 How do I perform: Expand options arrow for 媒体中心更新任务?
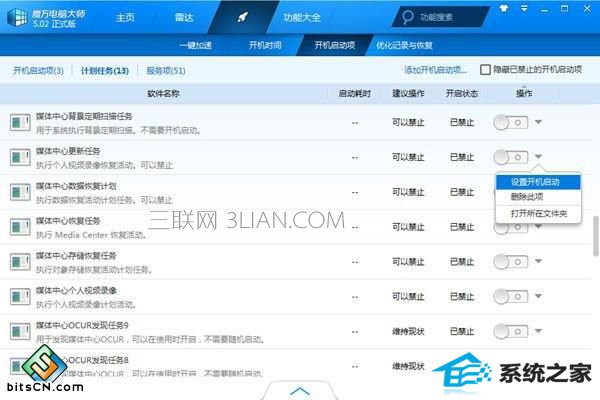click(x=538, y=157)
